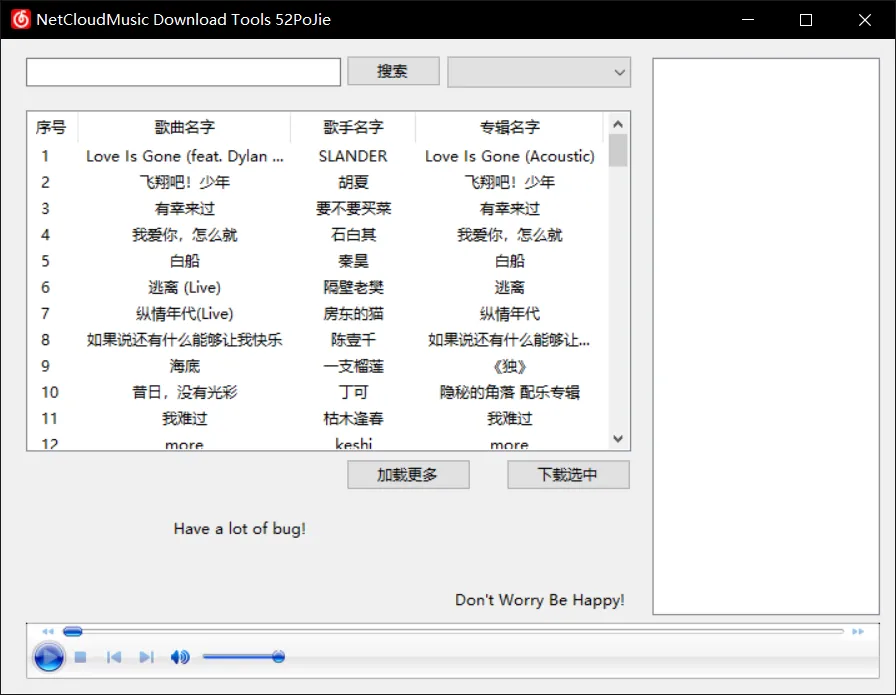Click album 隐秘的角落 配乐专辑
Screen dimensions: 896x695
click(x=510, y=393)
